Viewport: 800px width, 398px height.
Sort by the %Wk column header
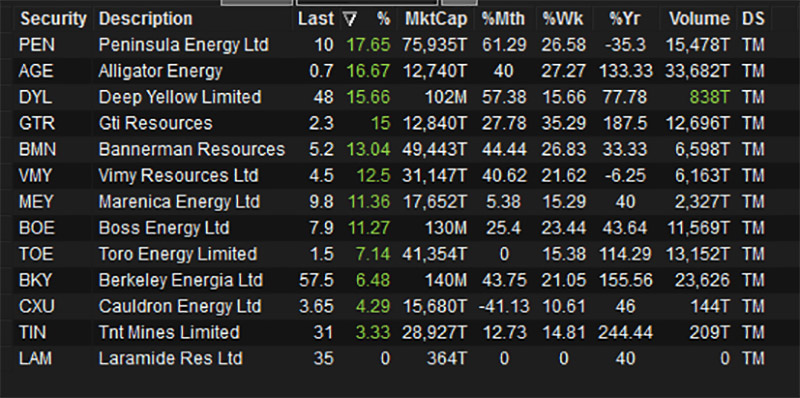pyautogui.click(x=562, y=19)
